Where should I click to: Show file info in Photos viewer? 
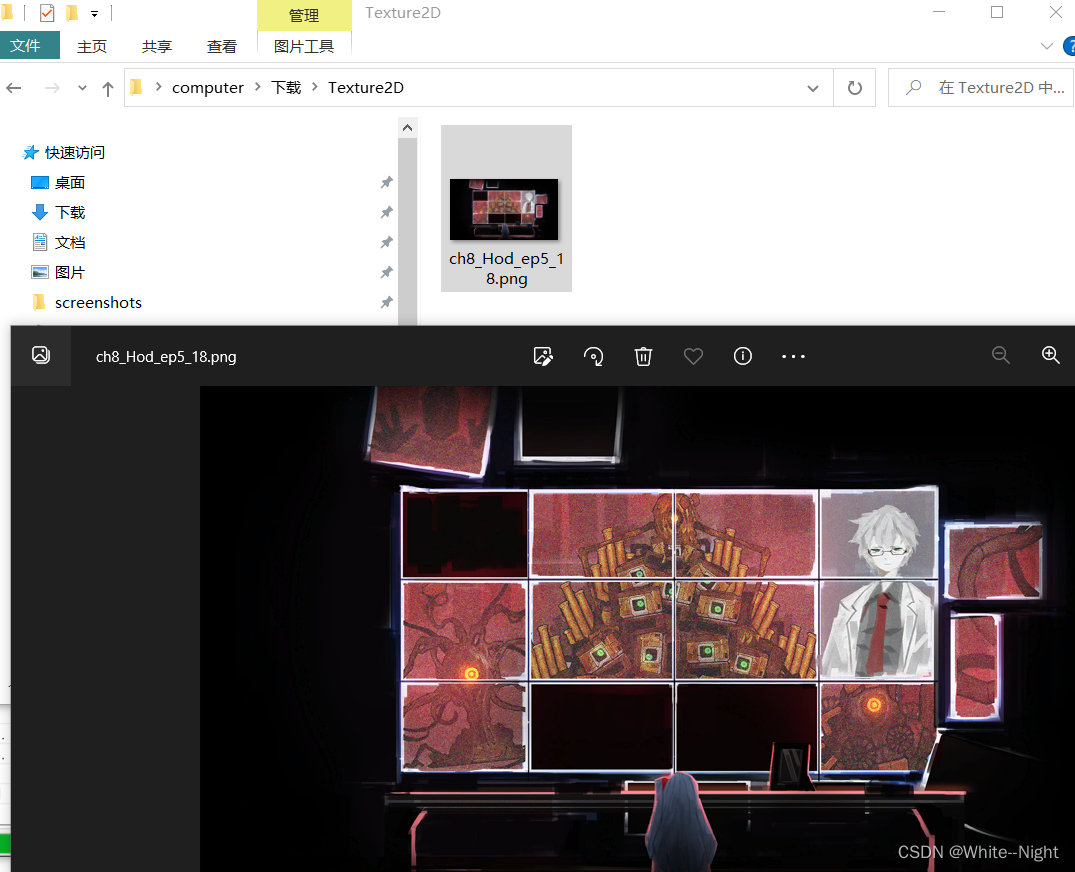(x=742, y=356)
